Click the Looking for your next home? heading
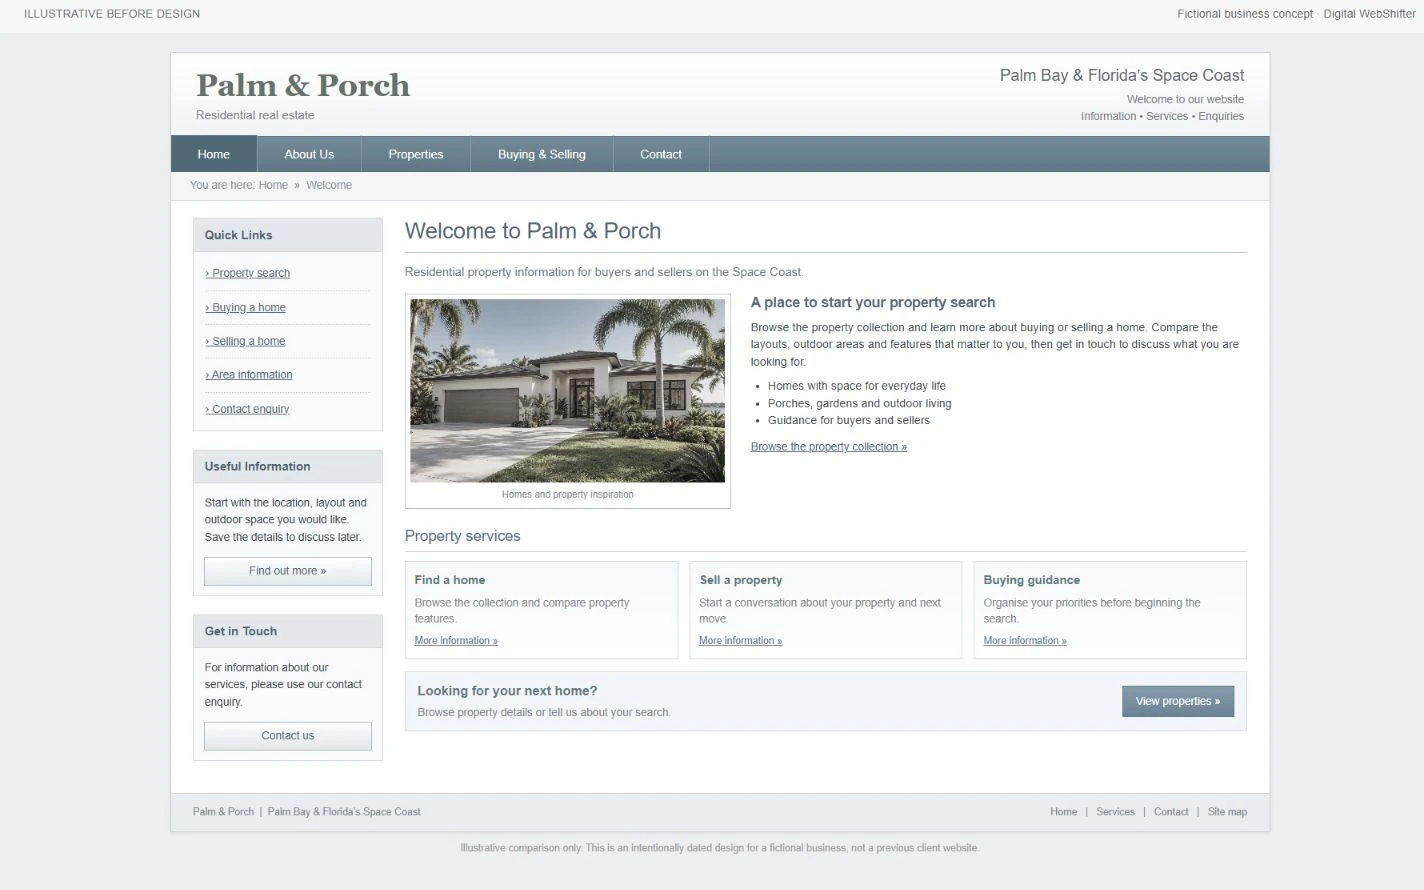 507,691
